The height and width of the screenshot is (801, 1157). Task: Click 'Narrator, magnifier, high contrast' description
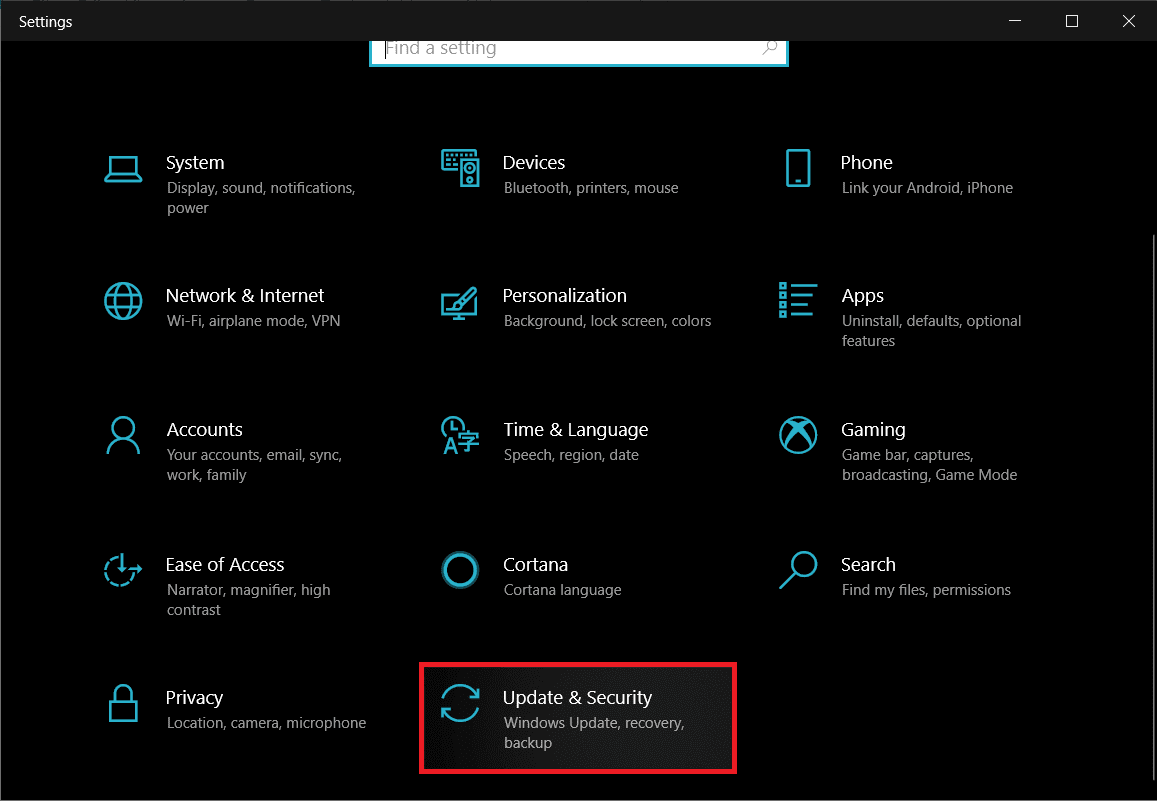point(249,600)
